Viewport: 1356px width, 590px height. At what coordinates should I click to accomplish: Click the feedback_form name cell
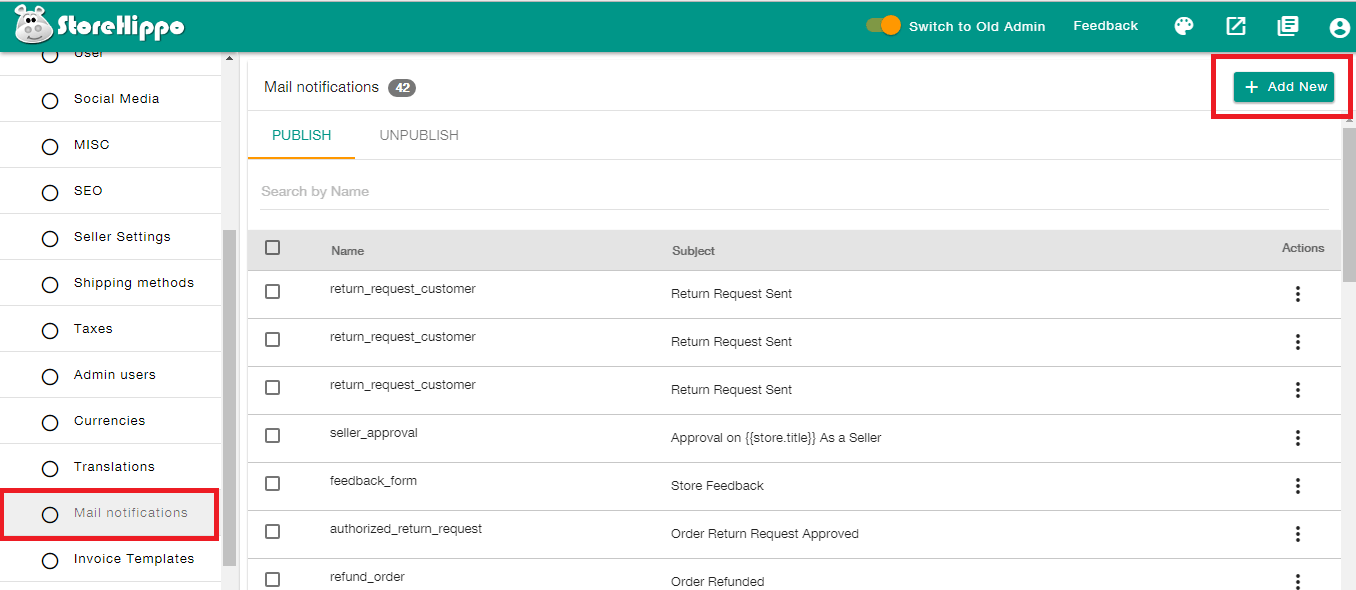point(373,481)
